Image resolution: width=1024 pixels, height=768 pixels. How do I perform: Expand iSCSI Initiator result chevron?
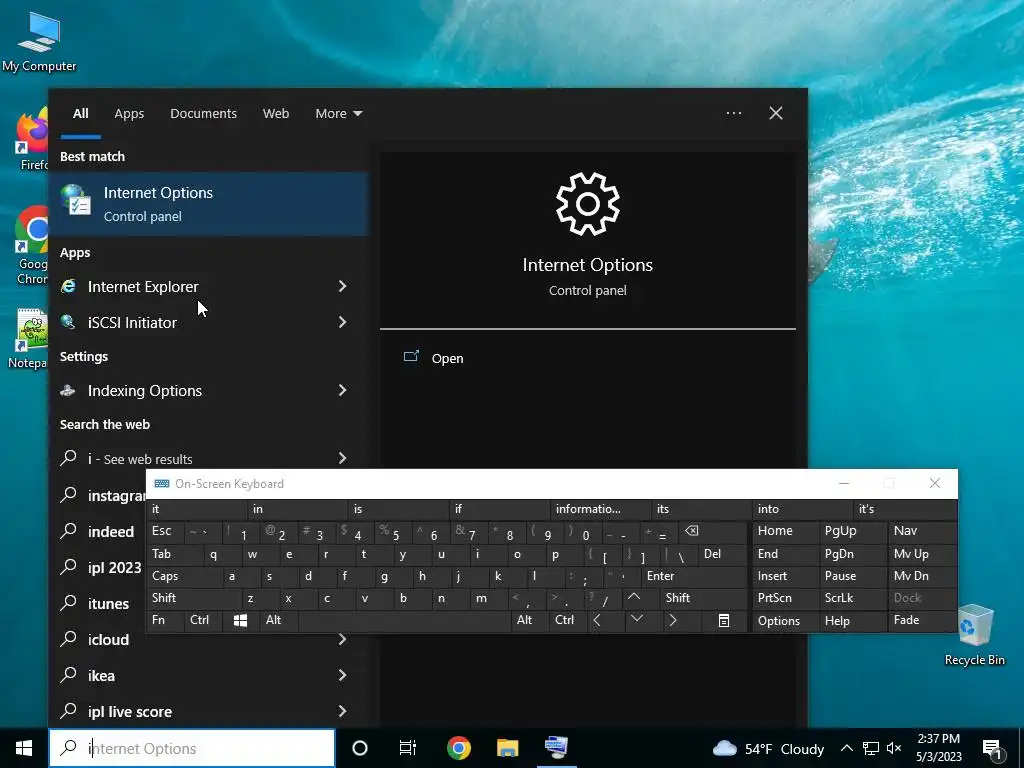click(x=343, y=322)
